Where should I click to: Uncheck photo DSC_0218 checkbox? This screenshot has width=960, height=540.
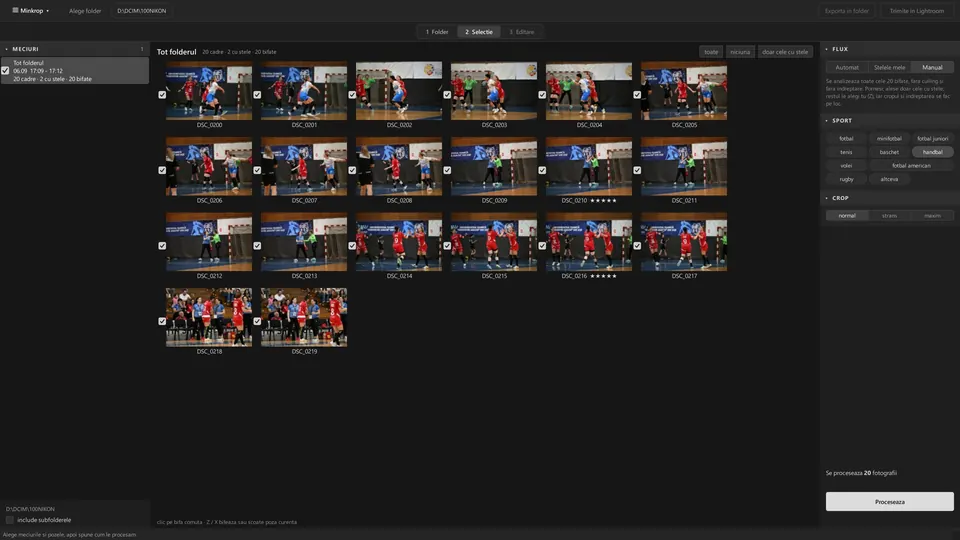tap(162, 321)
